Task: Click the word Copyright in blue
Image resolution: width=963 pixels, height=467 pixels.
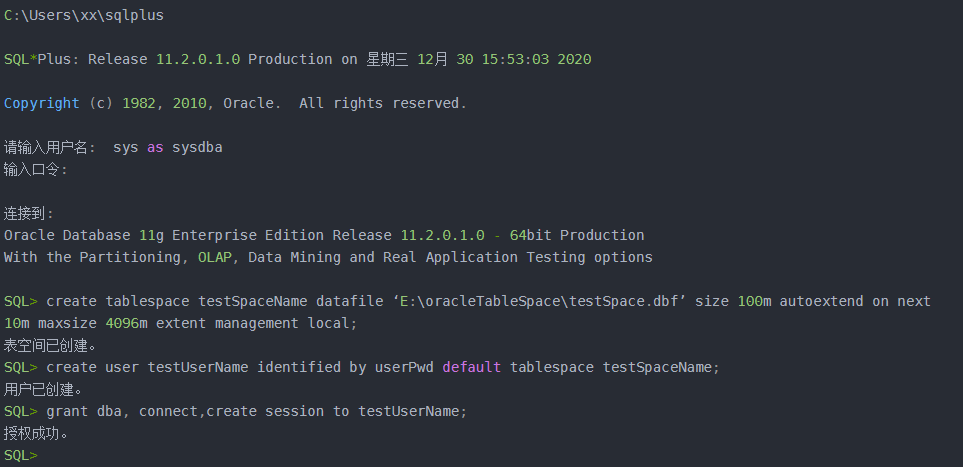Action: [42, 104]
